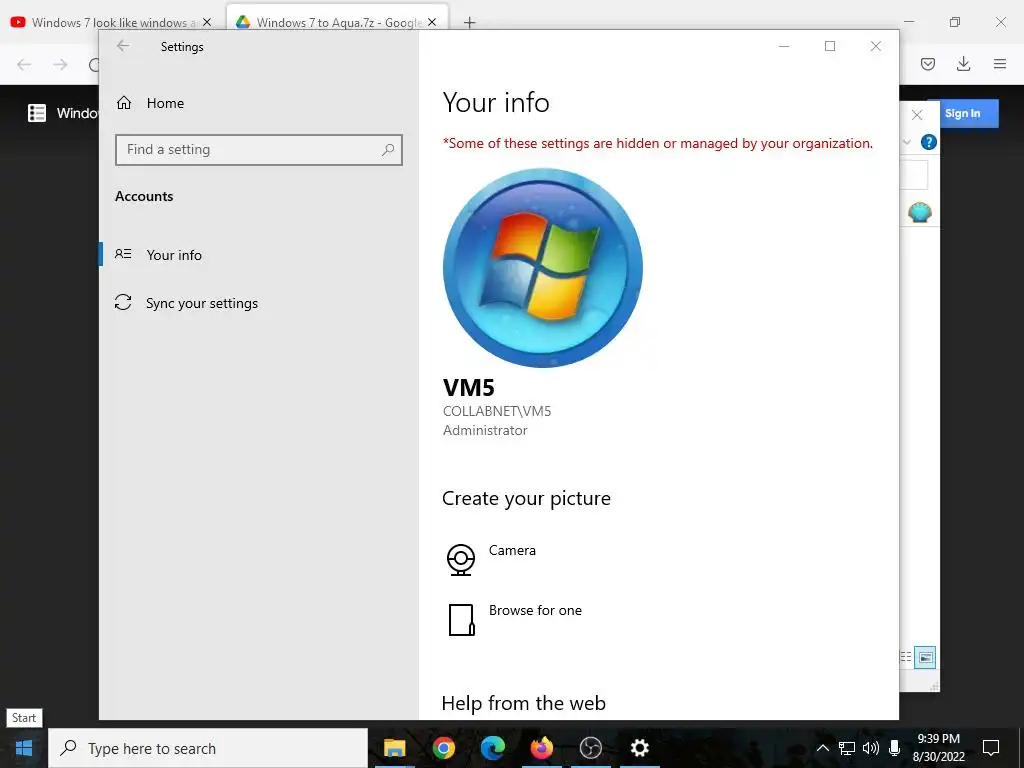
Task: Minimize the Settings window
Action: pos(784,46)
